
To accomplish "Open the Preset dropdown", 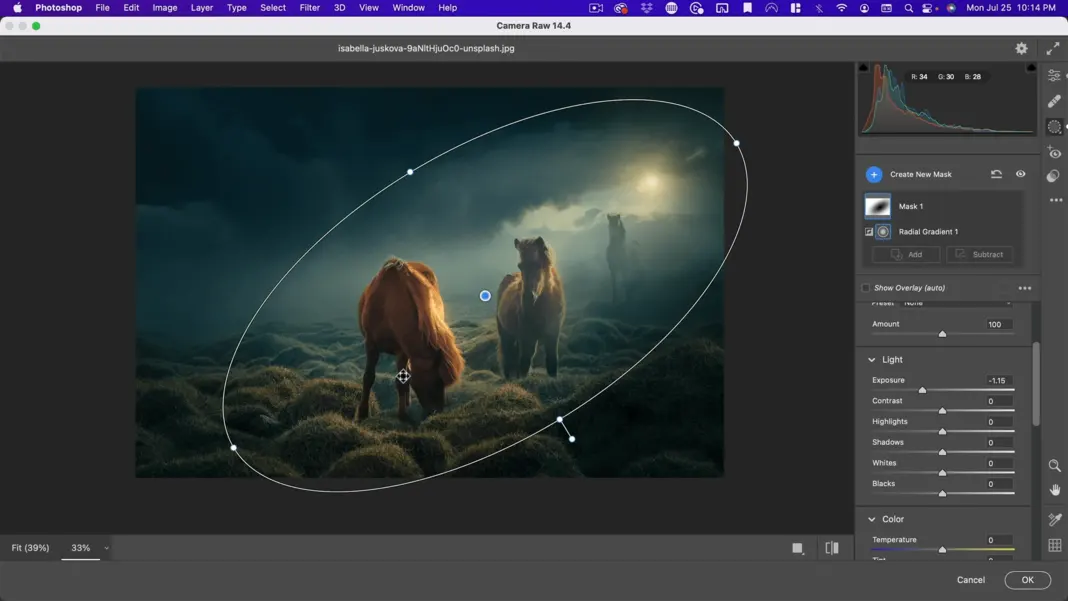I will (956, 303).
